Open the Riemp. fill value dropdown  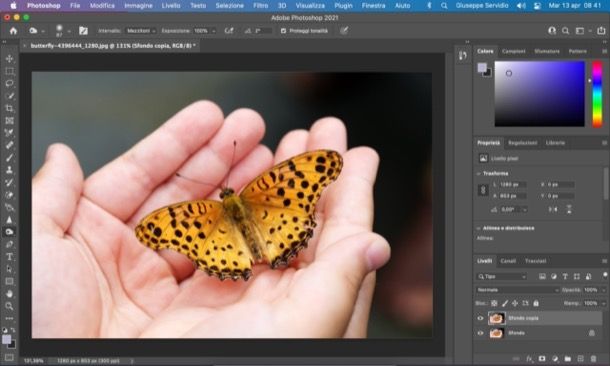604,303
